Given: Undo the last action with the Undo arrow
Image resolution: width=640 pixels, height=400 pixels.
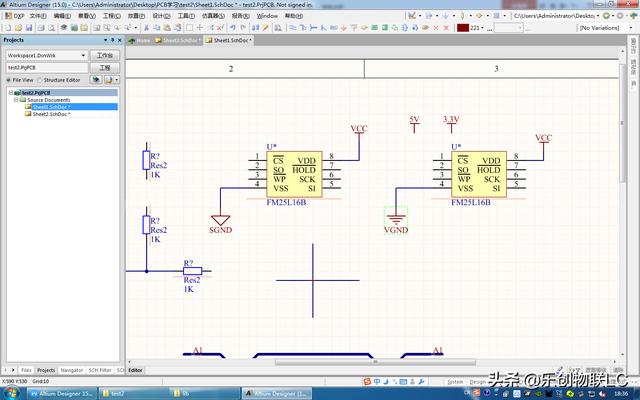Looking at the screenshot, I should tap(233, 28).
